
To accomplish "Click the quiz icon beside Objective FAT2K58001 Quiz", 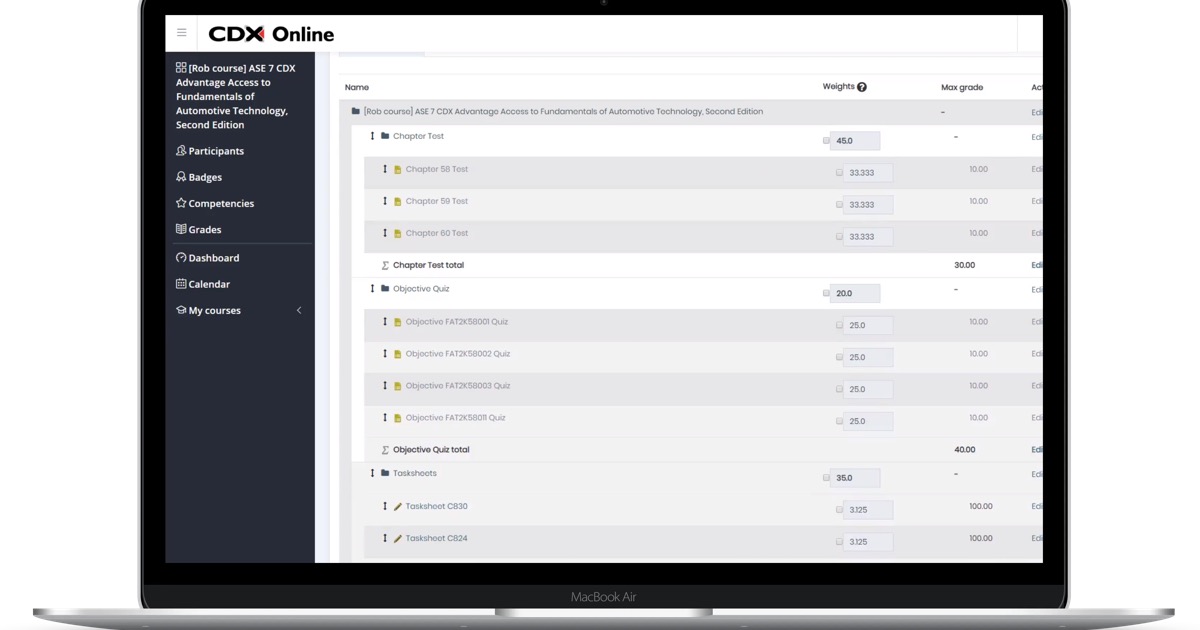I will click(398, 323).
